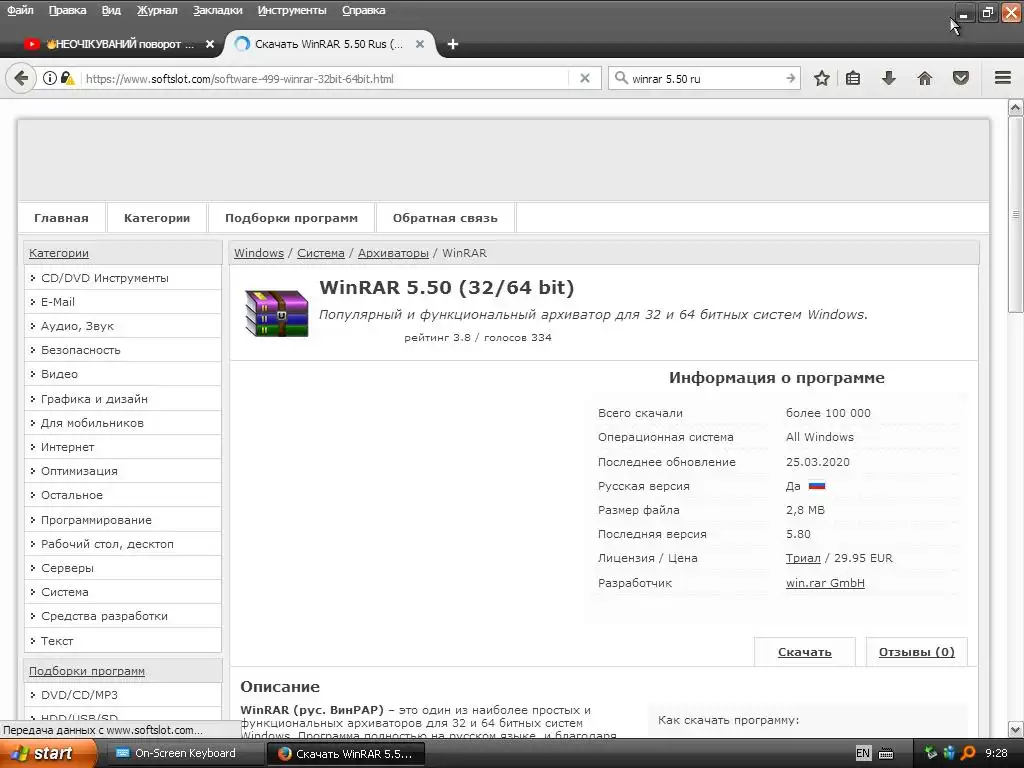
Task: Go to the home page icon
Action: pyautogui.click(x=925, y=78)
